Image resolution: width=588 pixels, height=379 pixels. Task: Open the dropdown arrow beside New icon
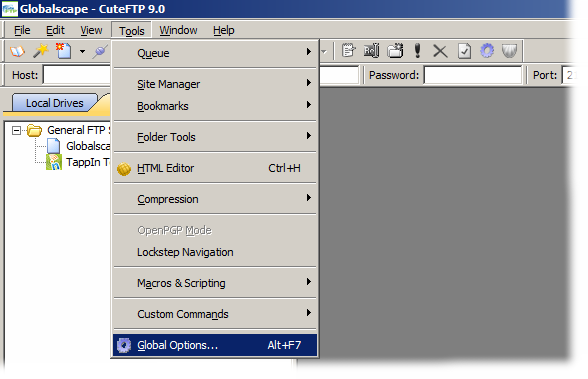coord(82,51)
